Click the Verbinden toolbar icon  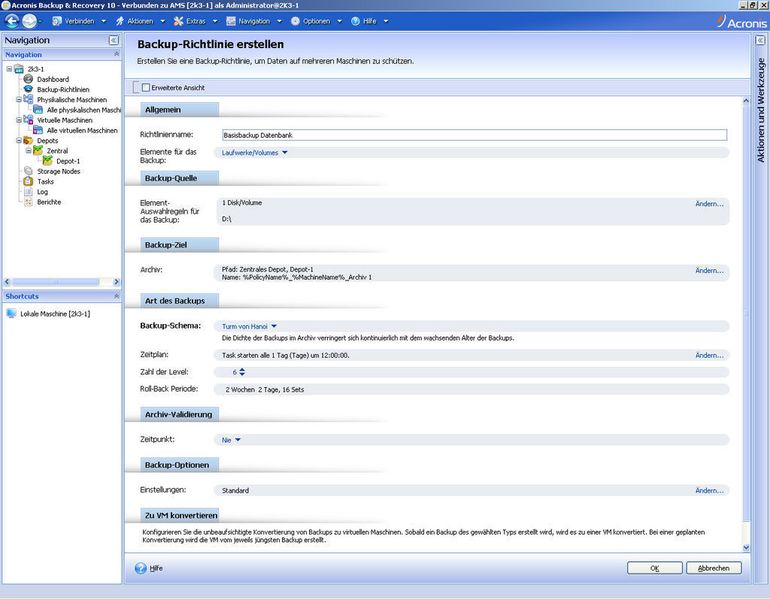(57, 21)
